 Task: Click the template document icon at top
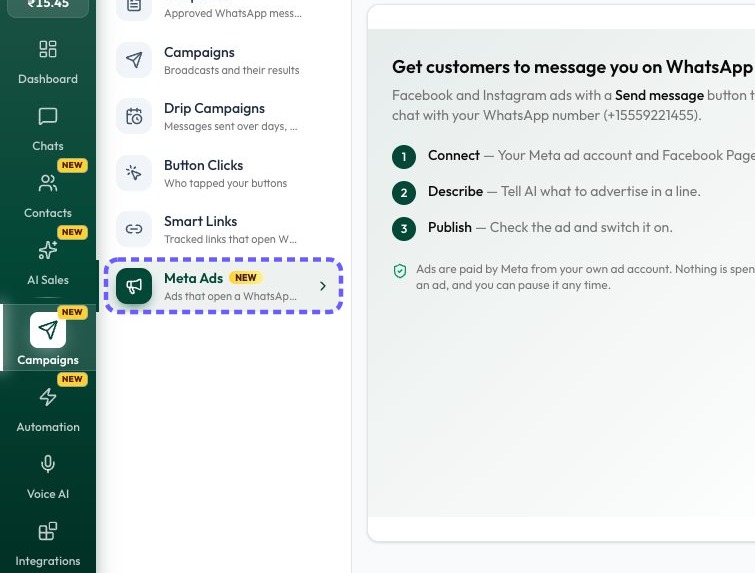[134, 7]
